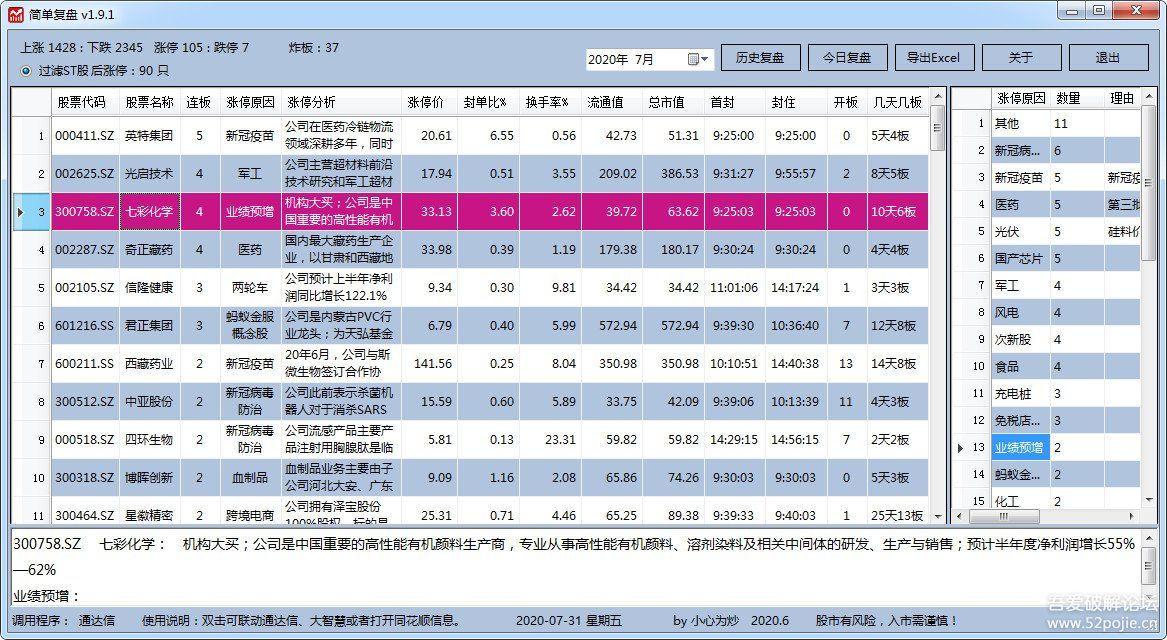
Task: Click the 导出Excel button
Action: click(x=934, y=58)
